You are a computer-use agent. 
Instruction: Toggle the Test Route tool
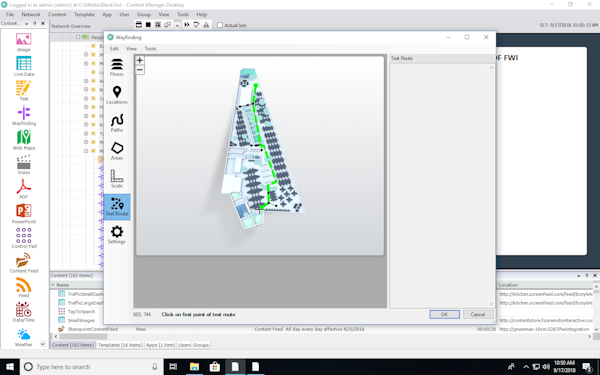(x=117, y=207)
